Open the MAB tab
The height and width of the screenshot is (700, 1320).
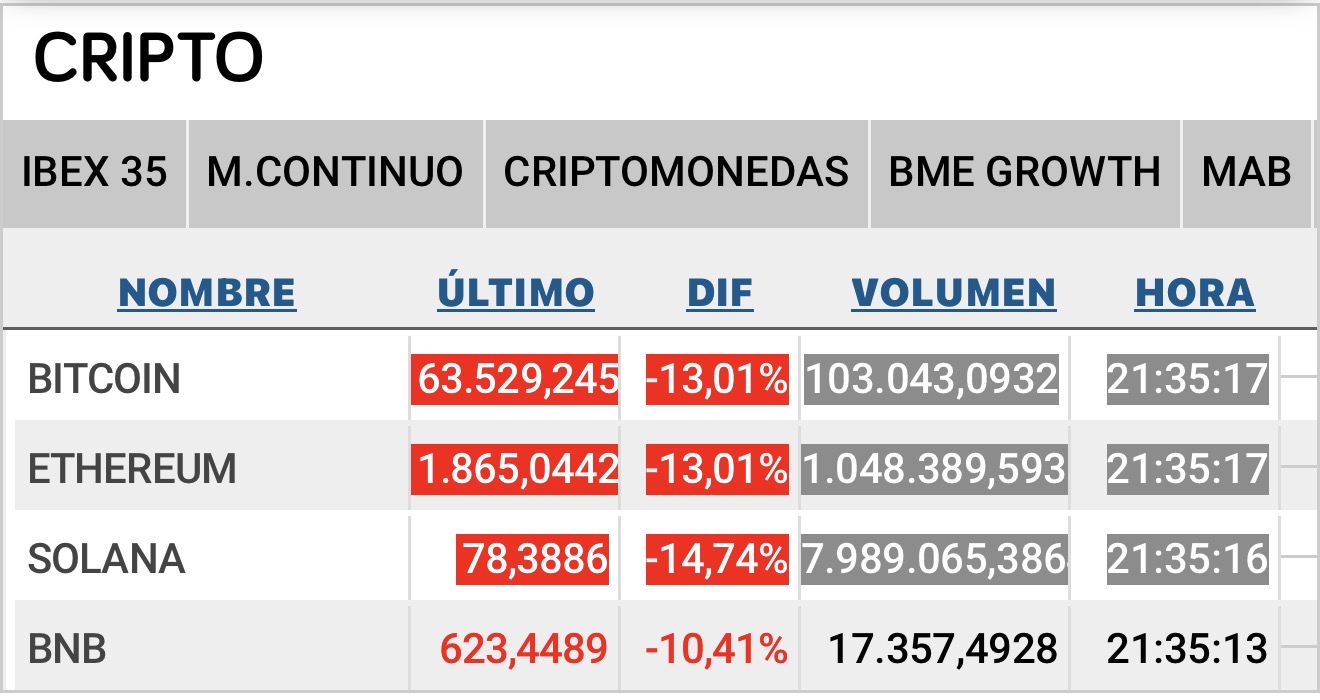1246,173
